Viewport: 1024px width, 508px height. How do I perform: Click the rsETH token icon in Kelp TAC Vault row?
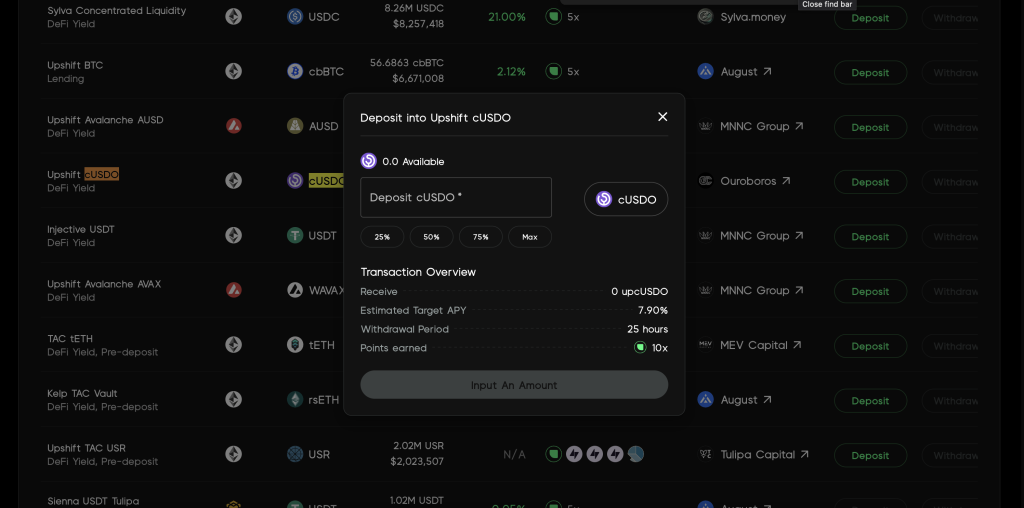tap(295, 400)
